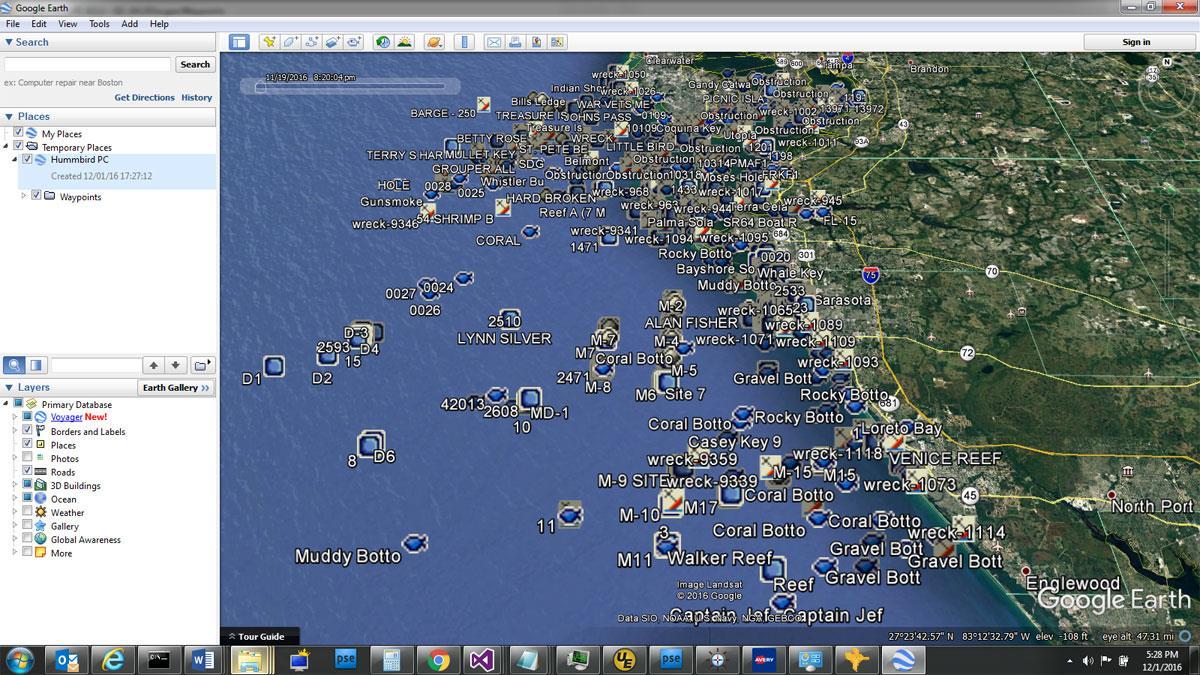This screenshot has height=675, width=1200.
Task: Uncheck My Places checkbox
Action: (18, 133)
